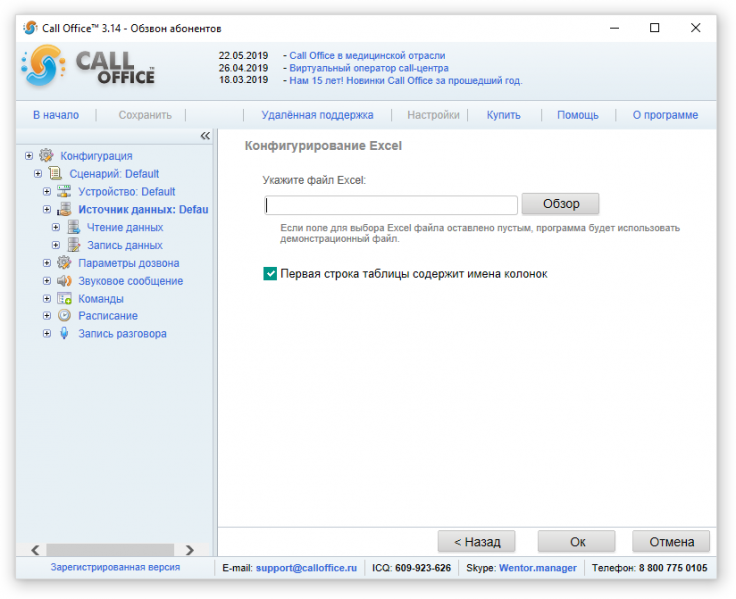Expand the Расписание node
The height and width of the screenshot is (599, 736).
pyautogui.click(x=47, y=315)
